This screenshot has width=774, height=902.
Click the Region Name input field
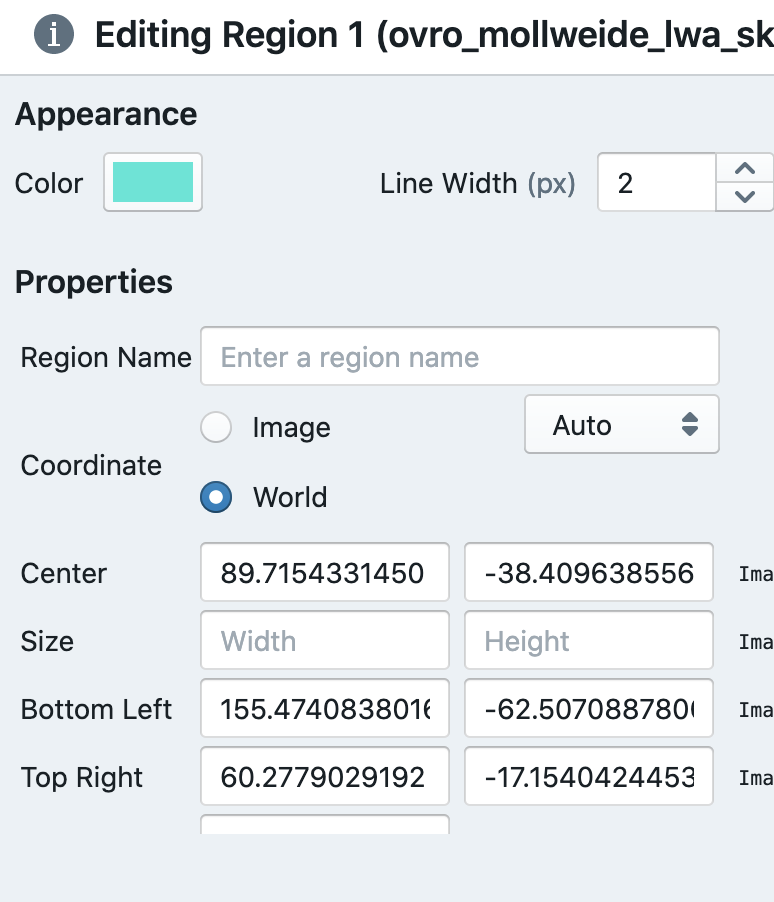(x=459, y=356)
